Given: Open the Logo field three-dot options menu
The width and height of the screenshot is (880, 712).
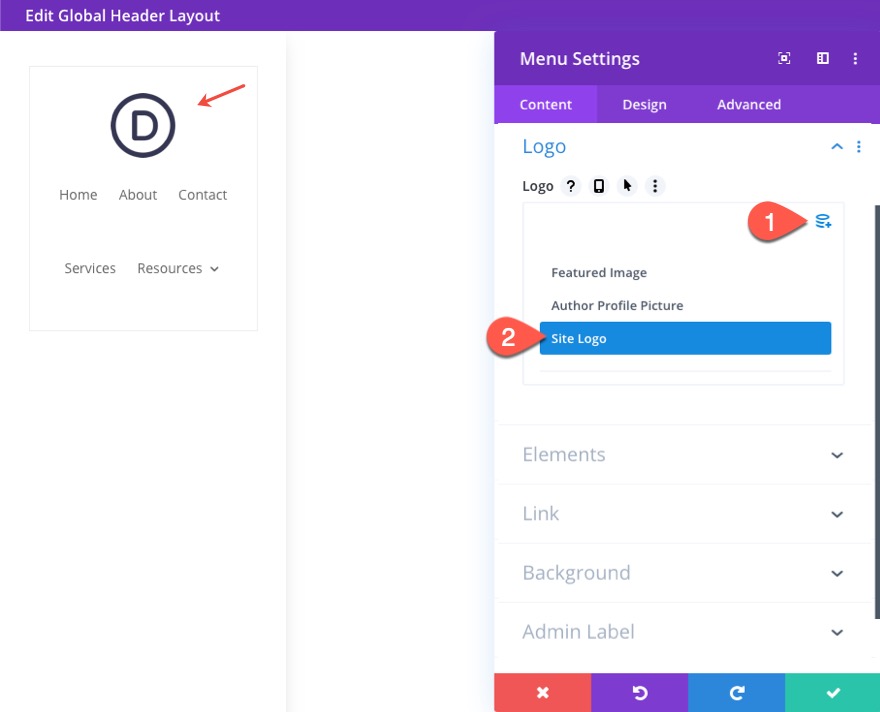Looking at the screenshot, I should (x=655, y=186).
